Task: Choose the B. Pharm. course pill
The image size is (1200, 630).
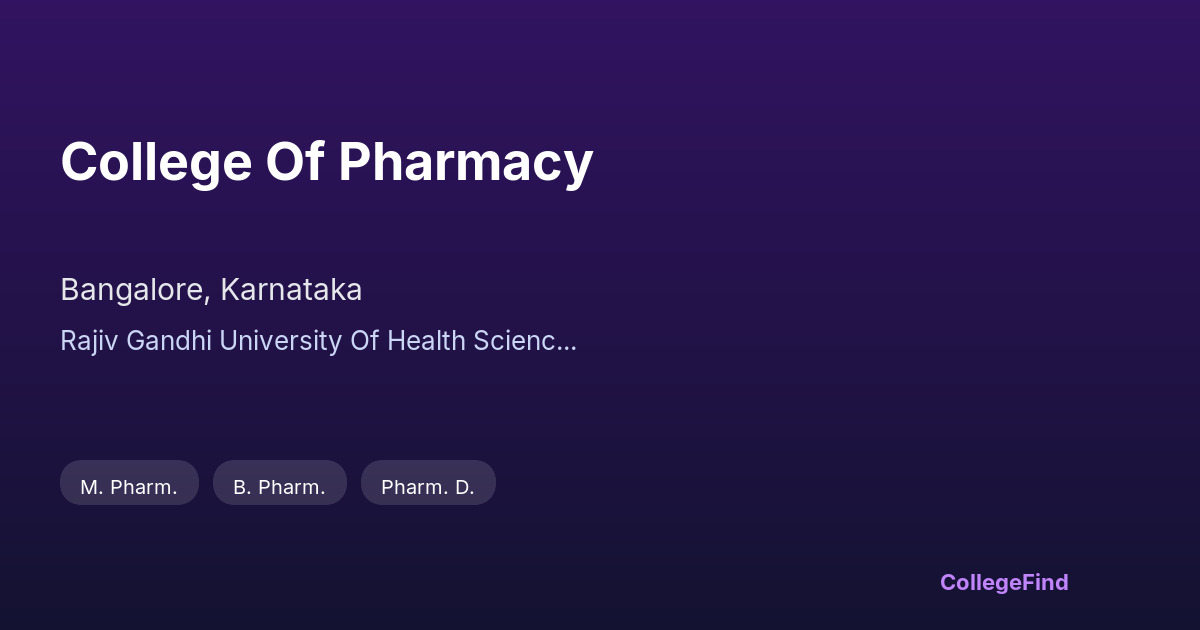Action: click(279, 487)
